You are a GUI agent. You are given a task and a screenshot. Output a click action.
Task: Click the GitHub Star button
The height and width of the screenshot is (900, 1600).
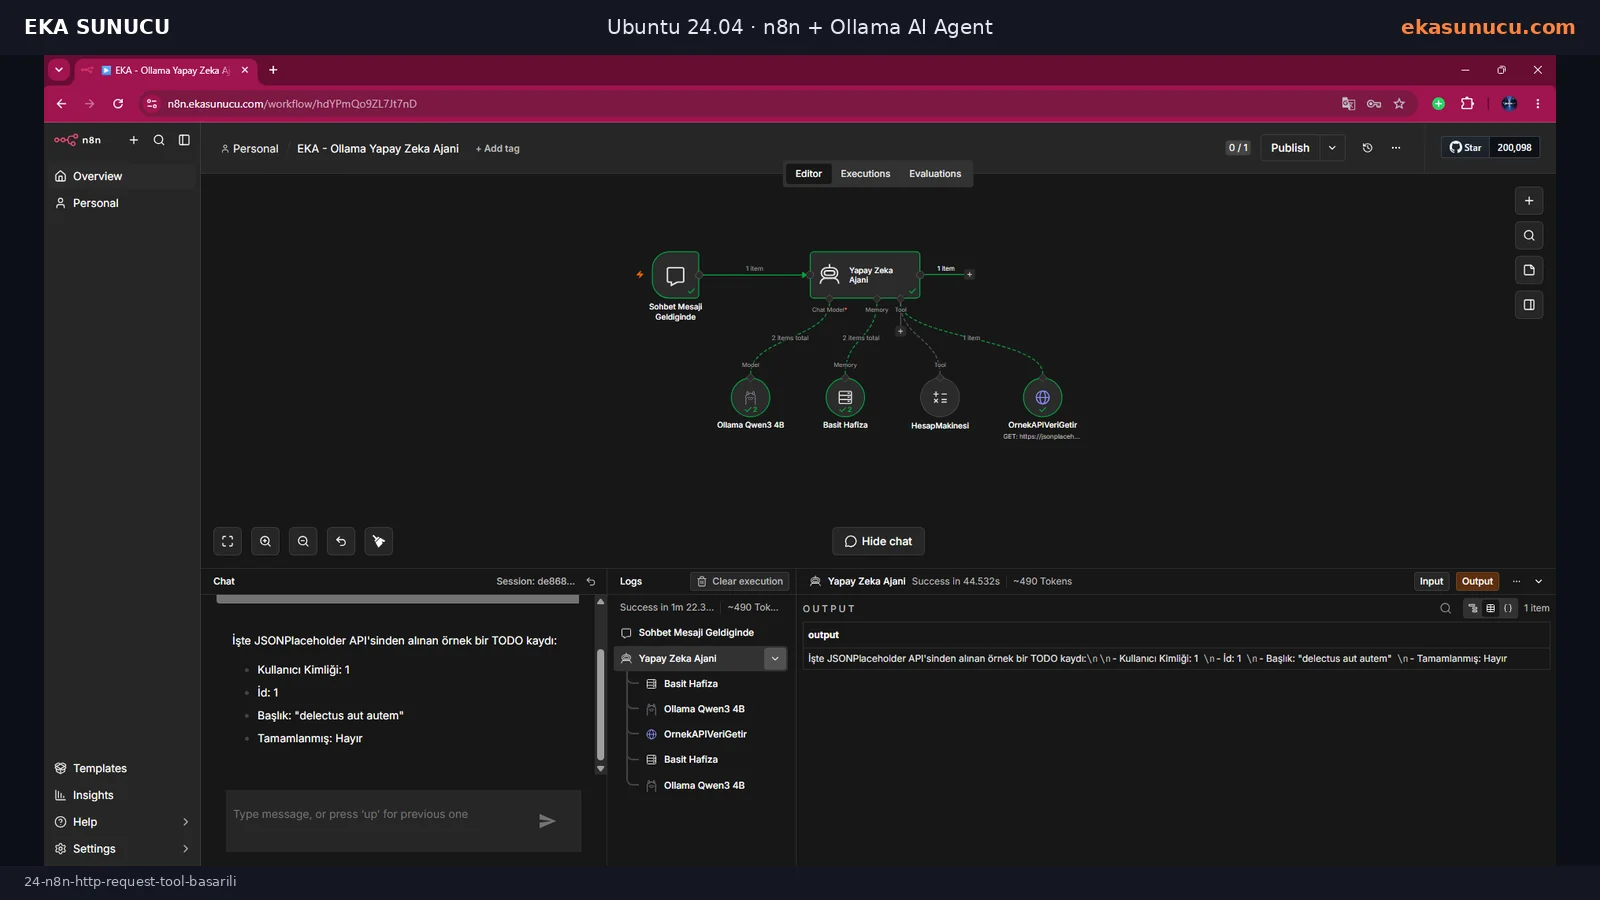(x=1466, y=148)
